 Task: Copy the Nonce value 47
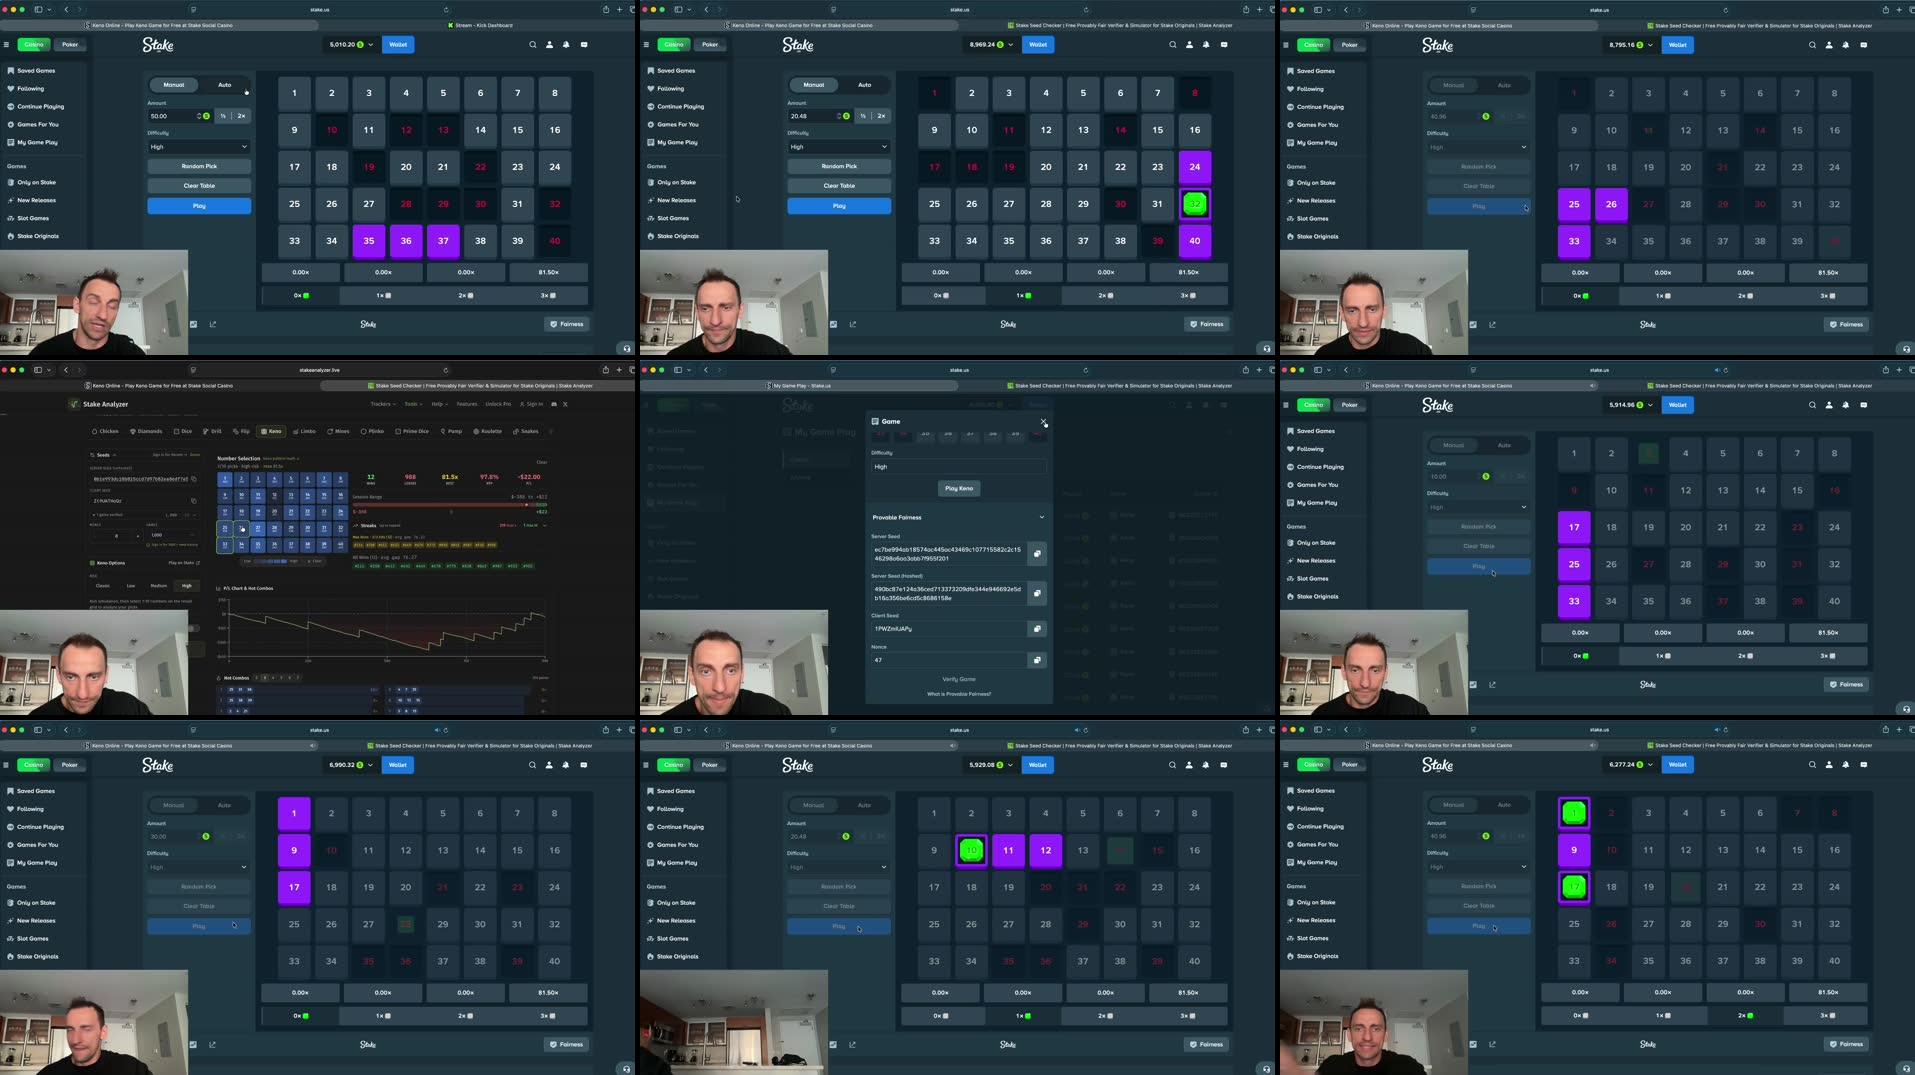1037,660
